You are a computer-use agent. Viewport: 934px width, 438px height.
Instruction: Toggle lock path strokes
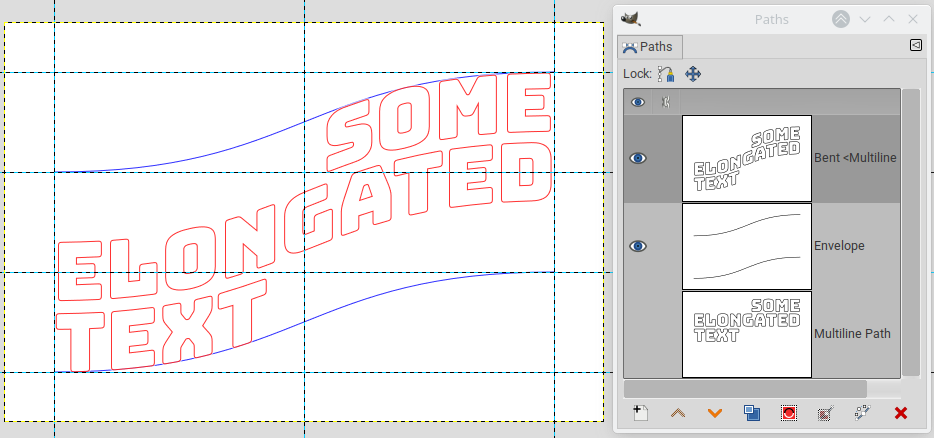tap(666, 74)
